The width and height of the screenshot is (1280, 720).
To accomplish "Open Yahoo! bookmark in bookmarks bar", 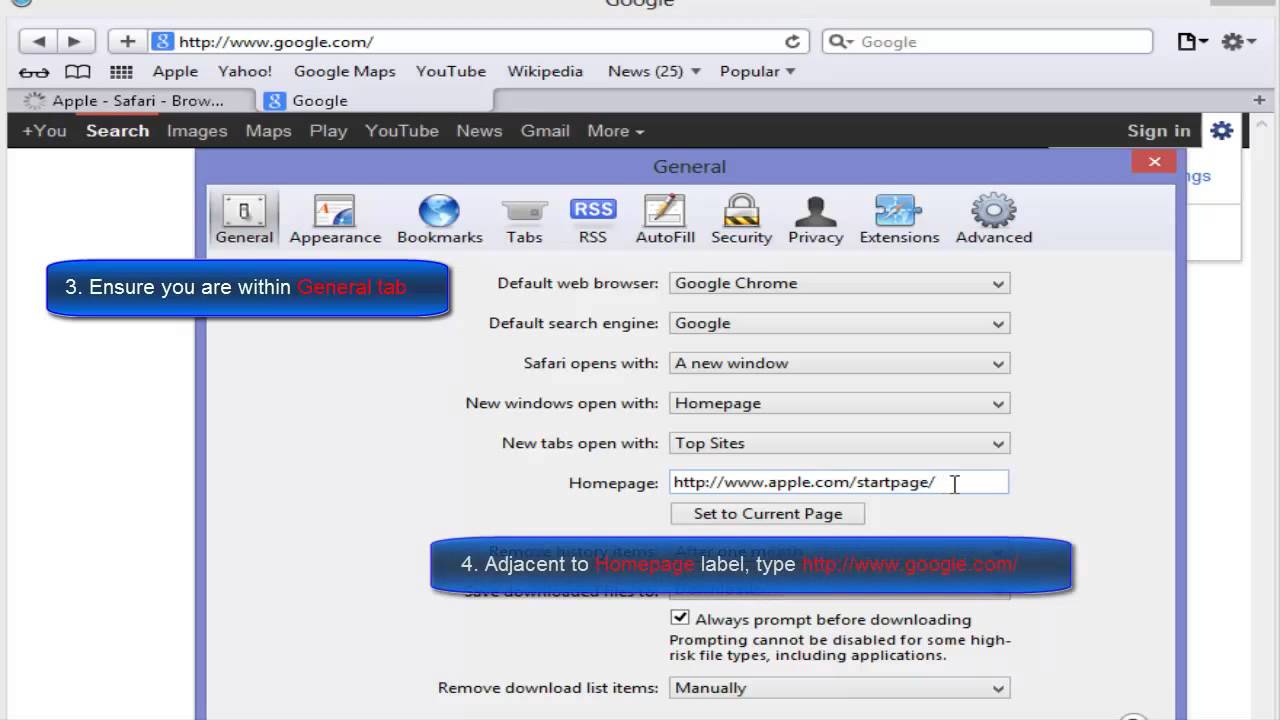I will pos(245,72).
